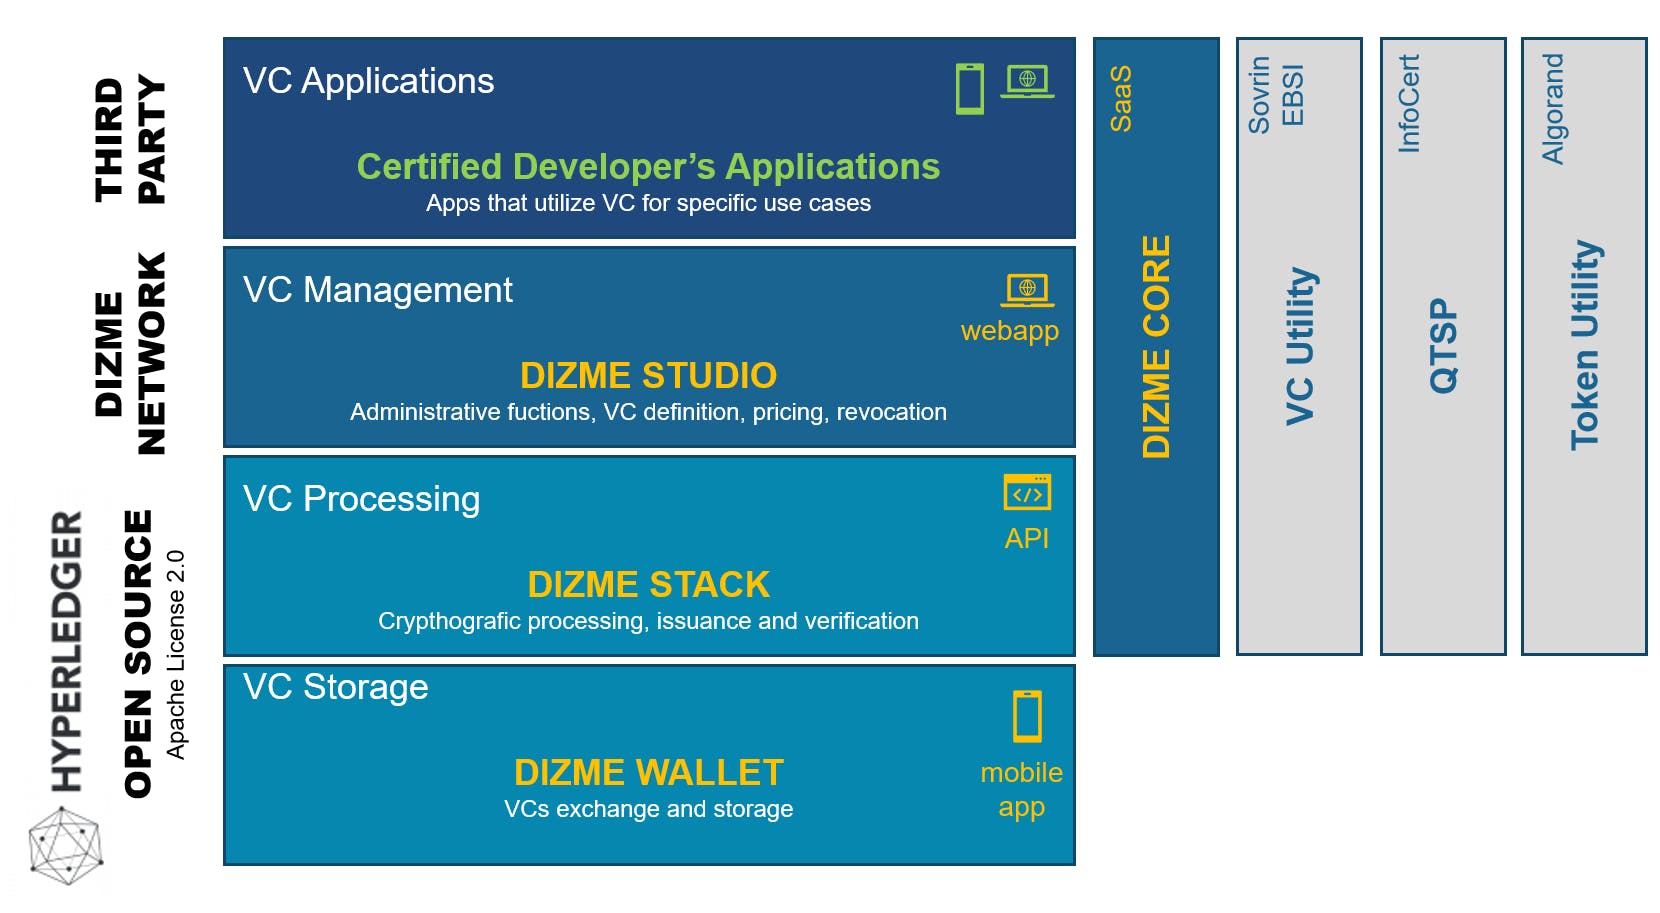Click the API code window icon
The image size is (1660, 913).
(x=1027, y=493)
